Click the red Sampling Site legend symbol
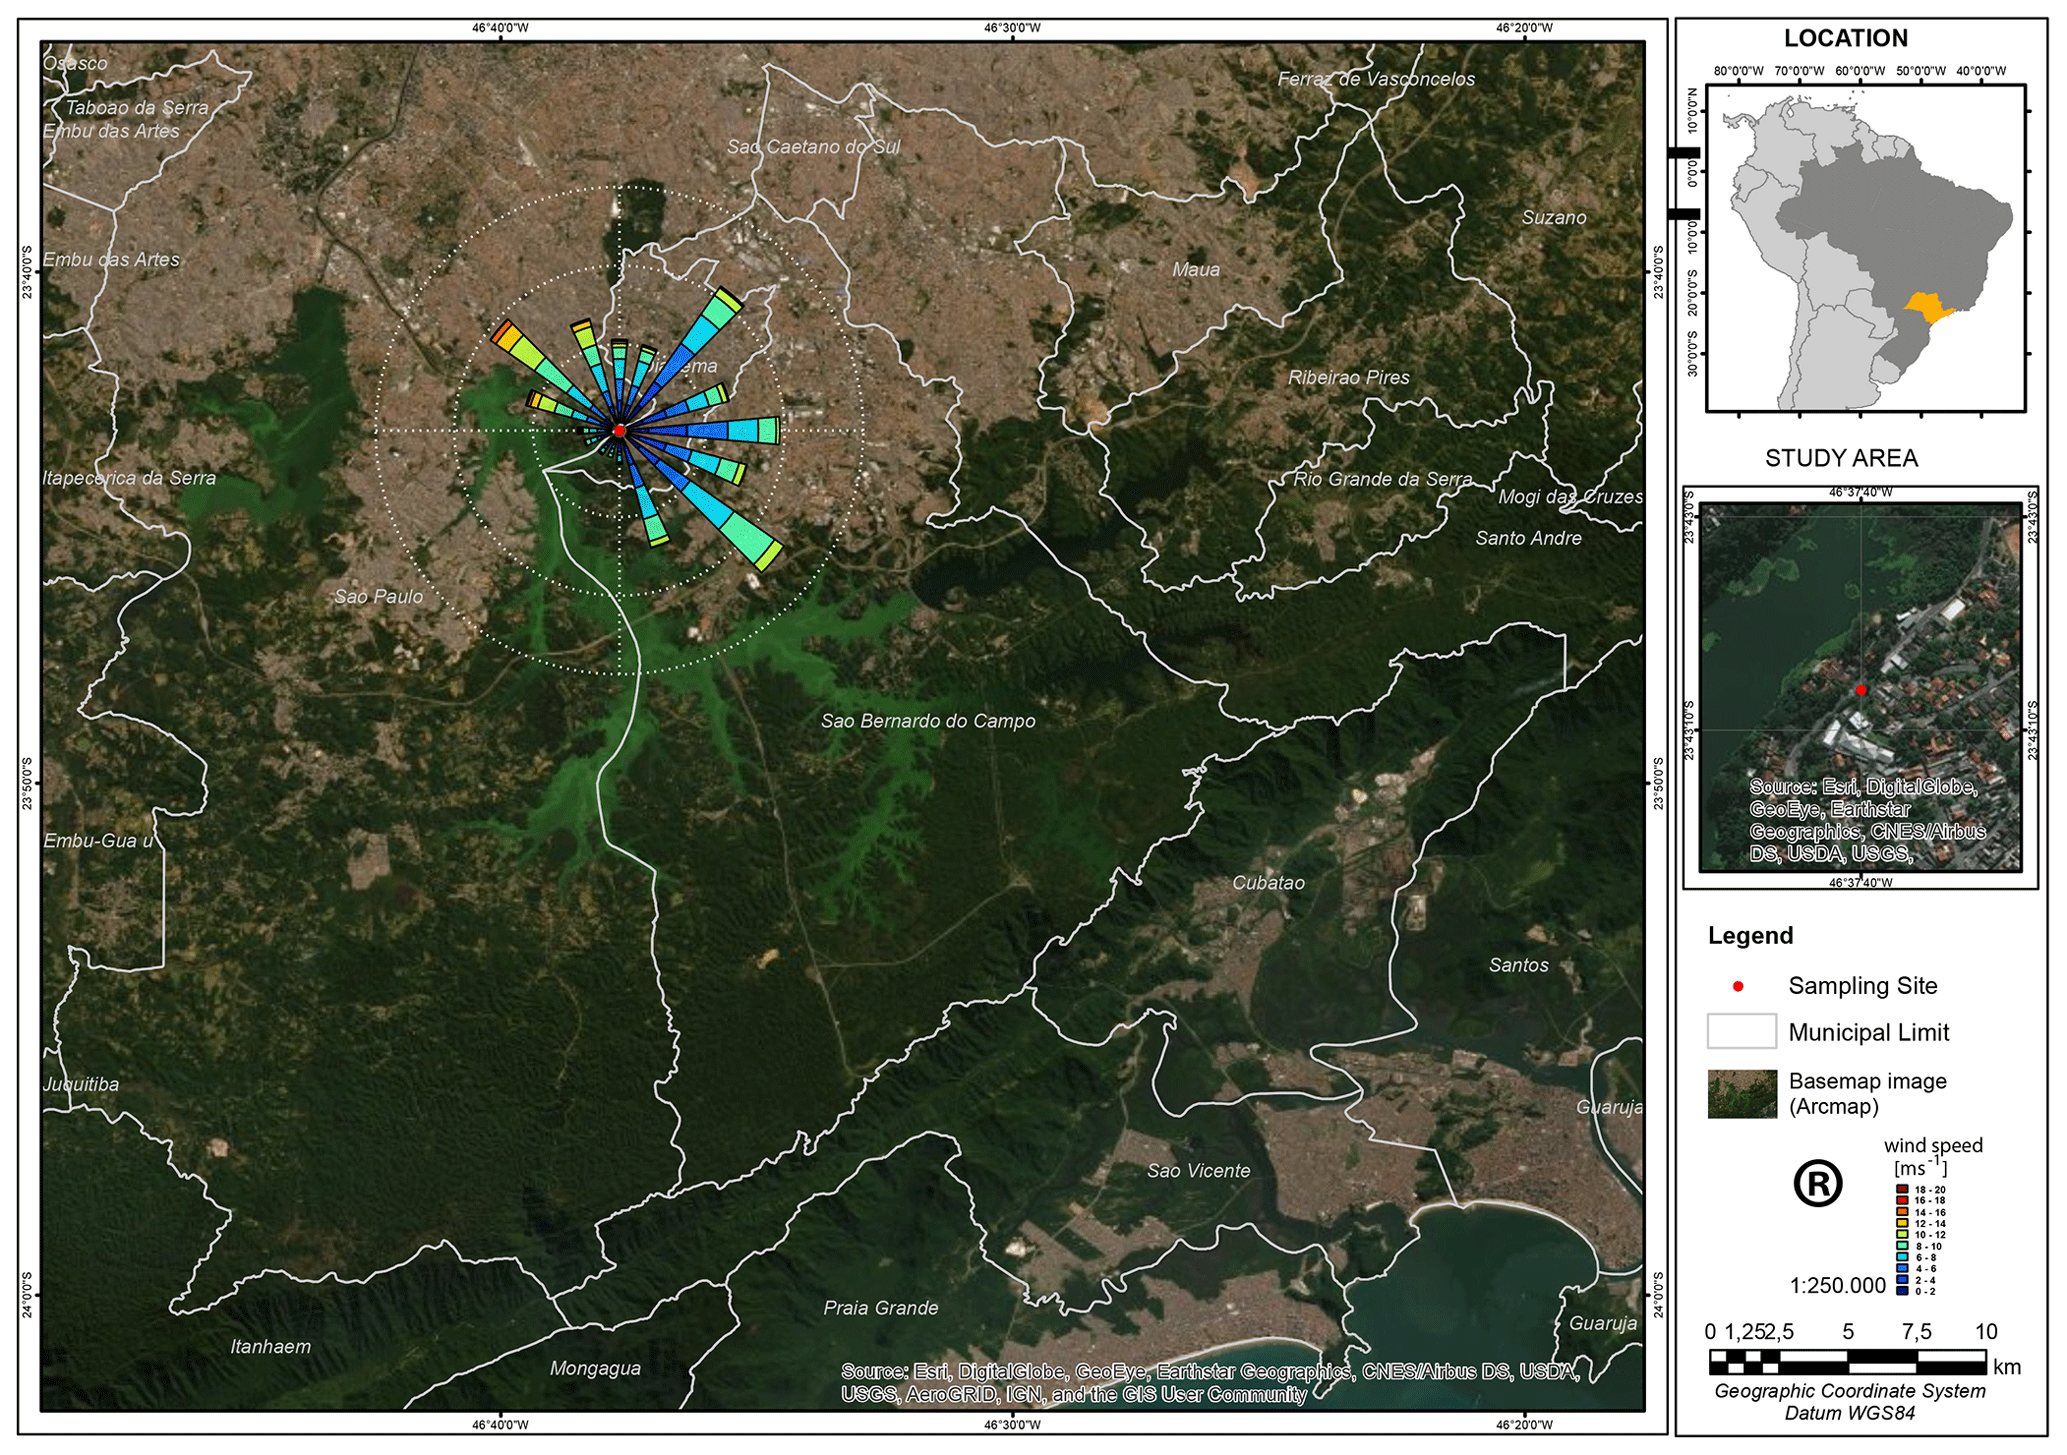 click(x=1738, y=986)
